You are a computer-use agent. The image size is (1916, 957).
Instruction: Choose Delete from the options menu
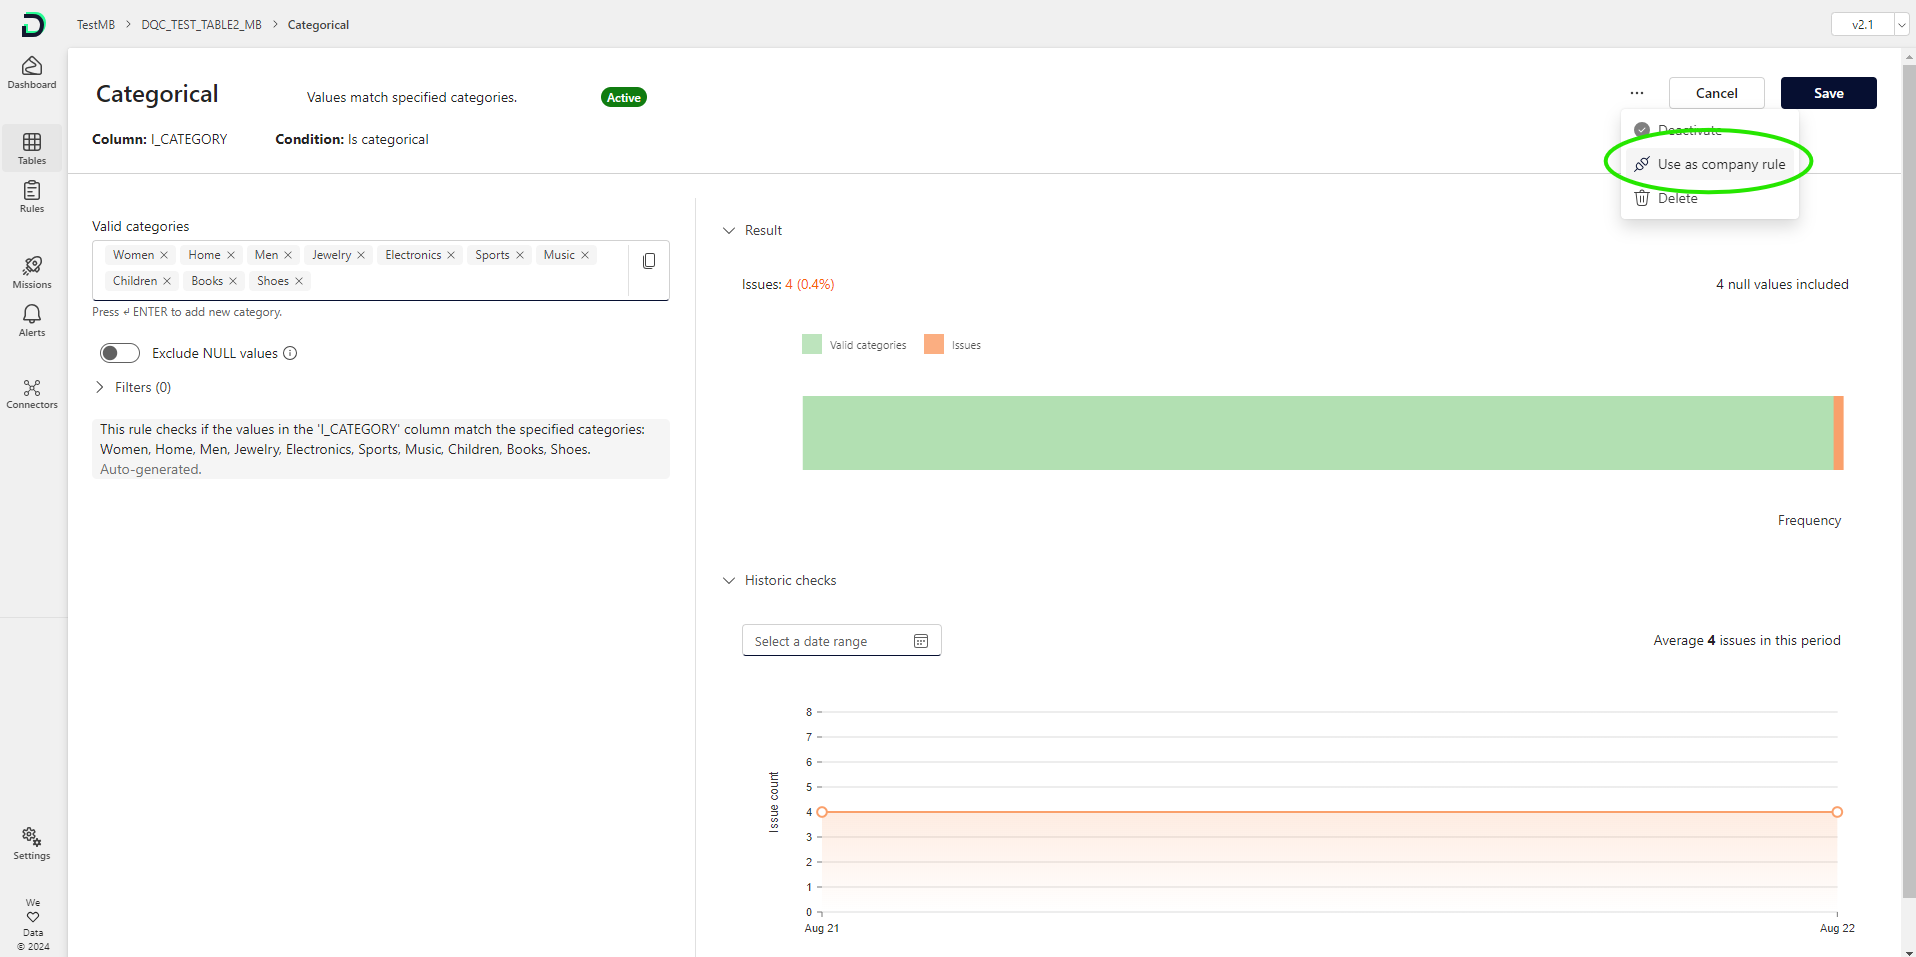1677,198
